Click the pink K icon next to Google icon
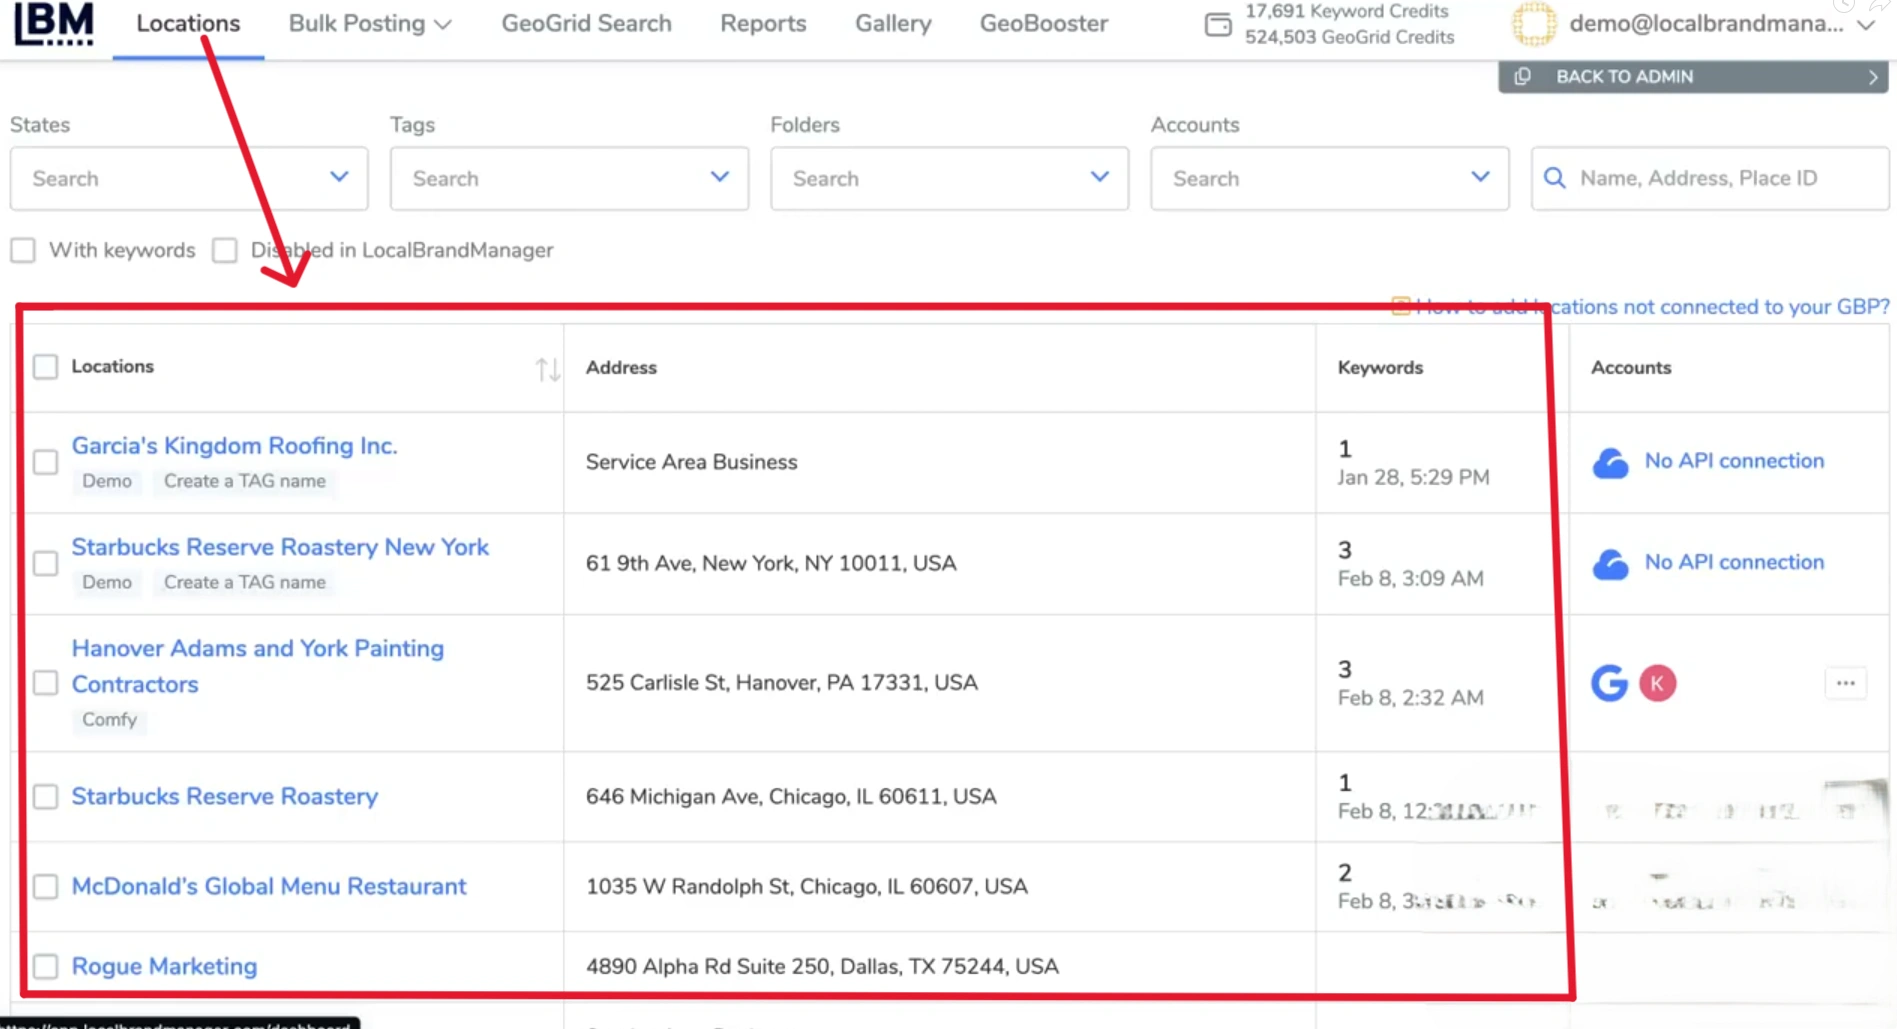This screenshot has height=1029, width=1897. click(x=1659, y=683)
